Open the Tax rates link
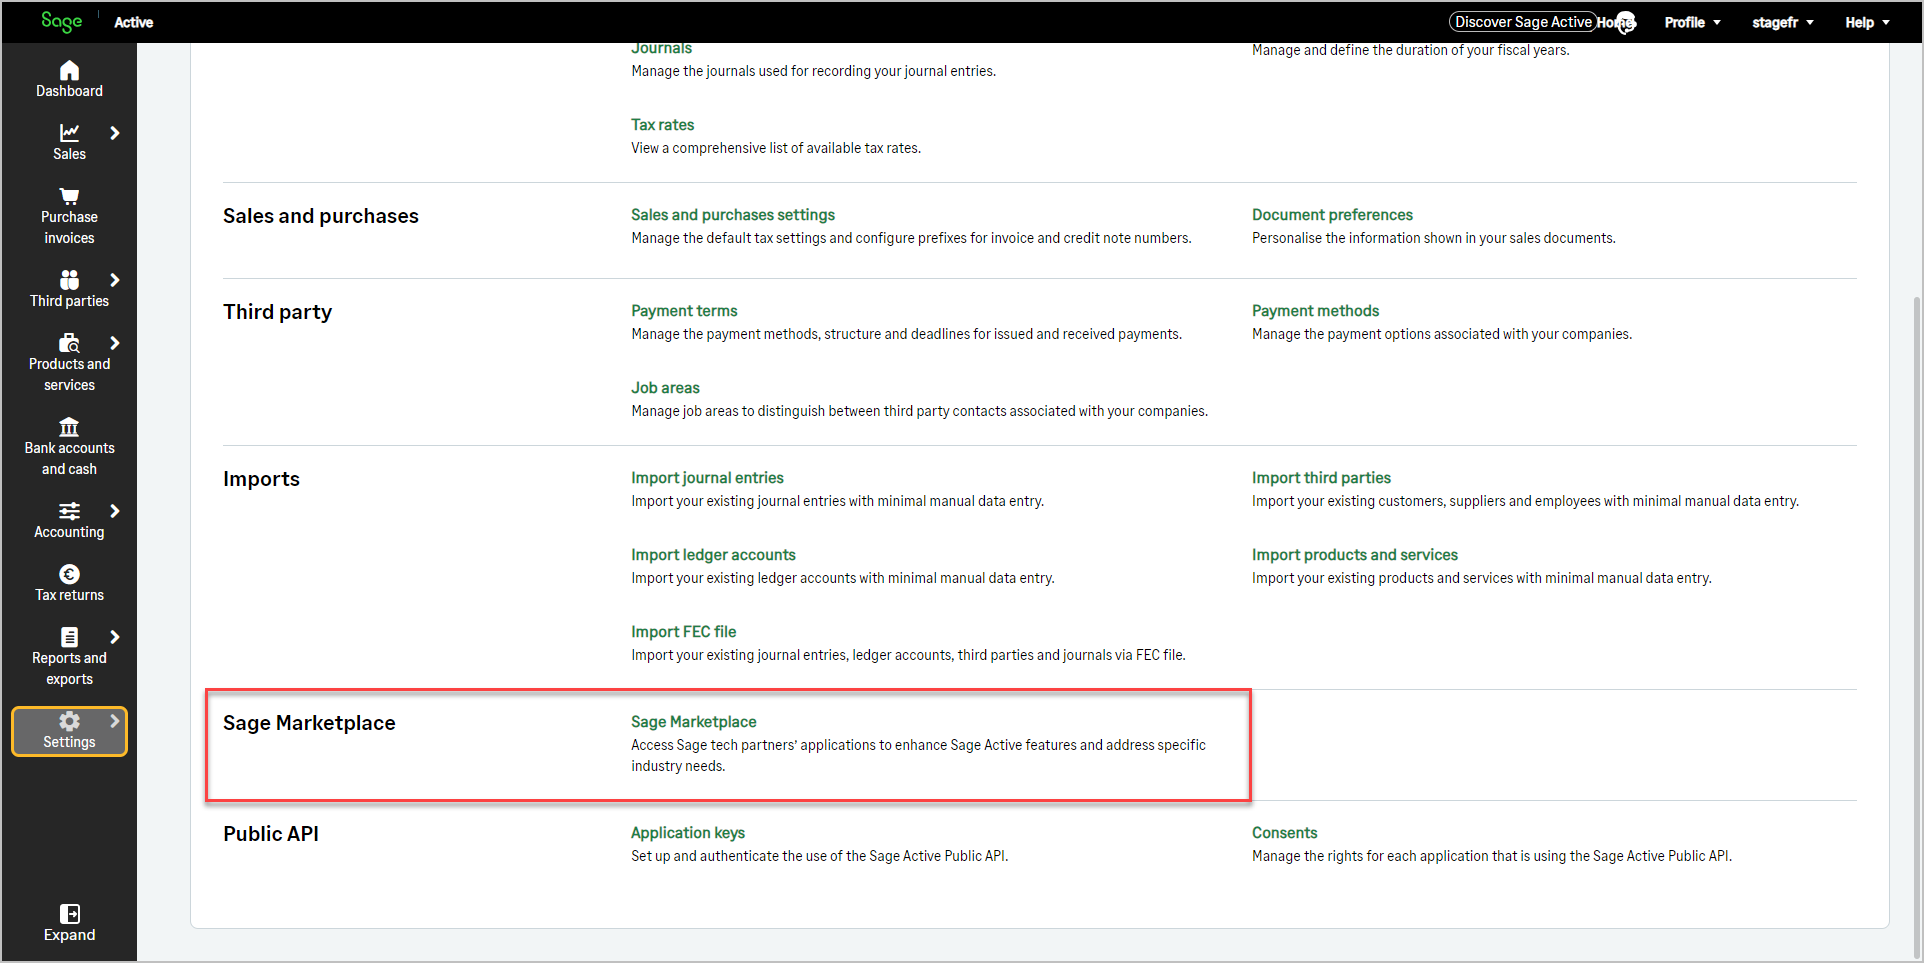This screenshot has height=963, width=1924. pyautogui.click(x=662, y=125)
